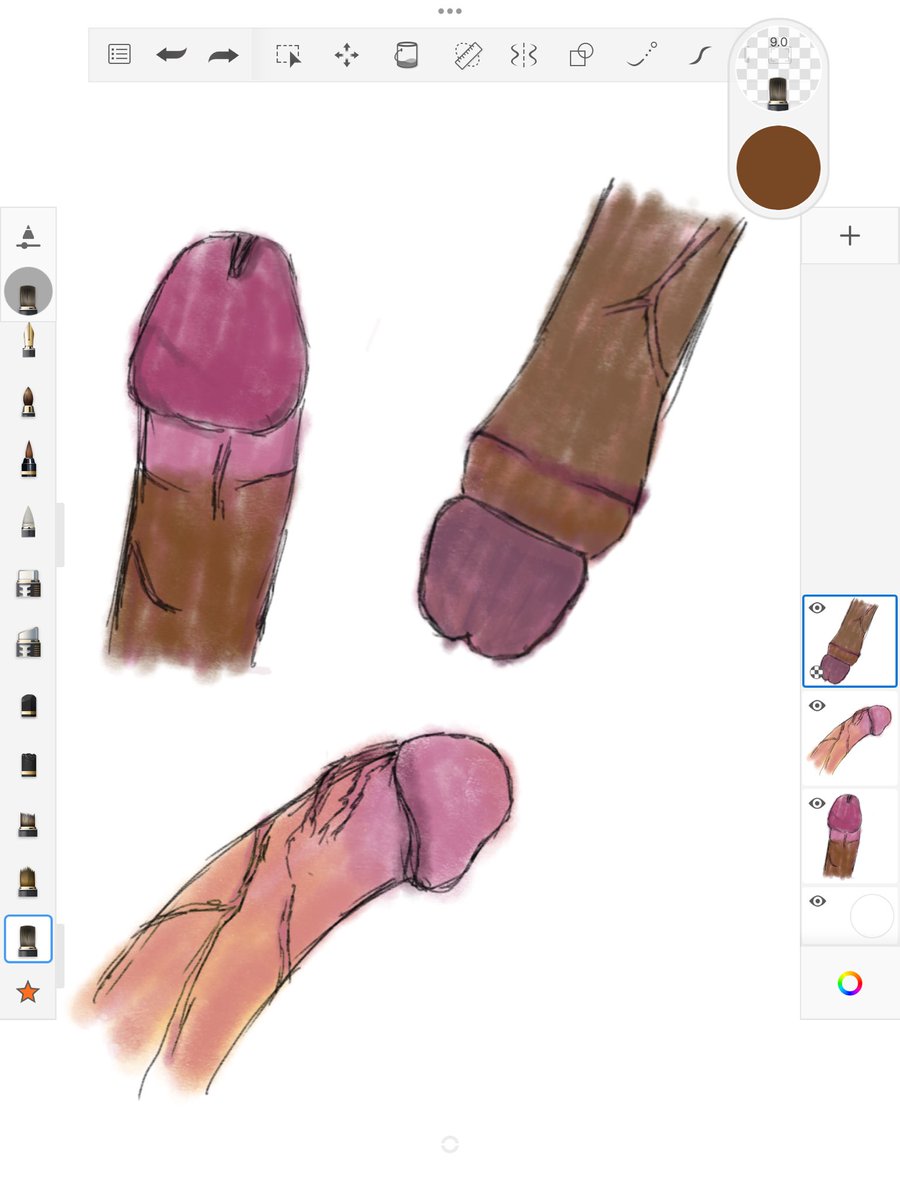Open the main menu list icon

pos(119,55)
